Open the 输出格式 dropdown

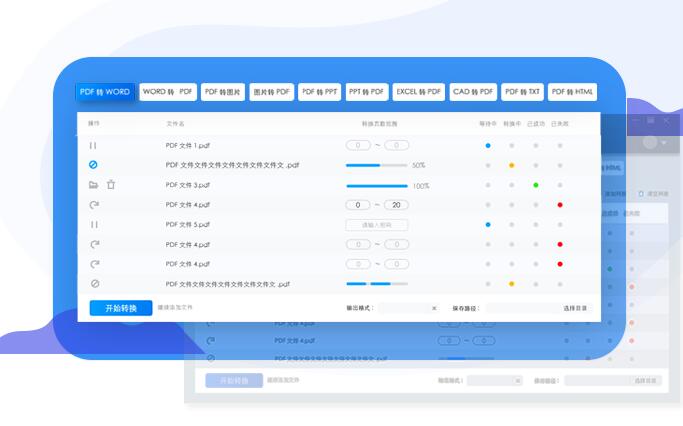[x=404, y=308]
